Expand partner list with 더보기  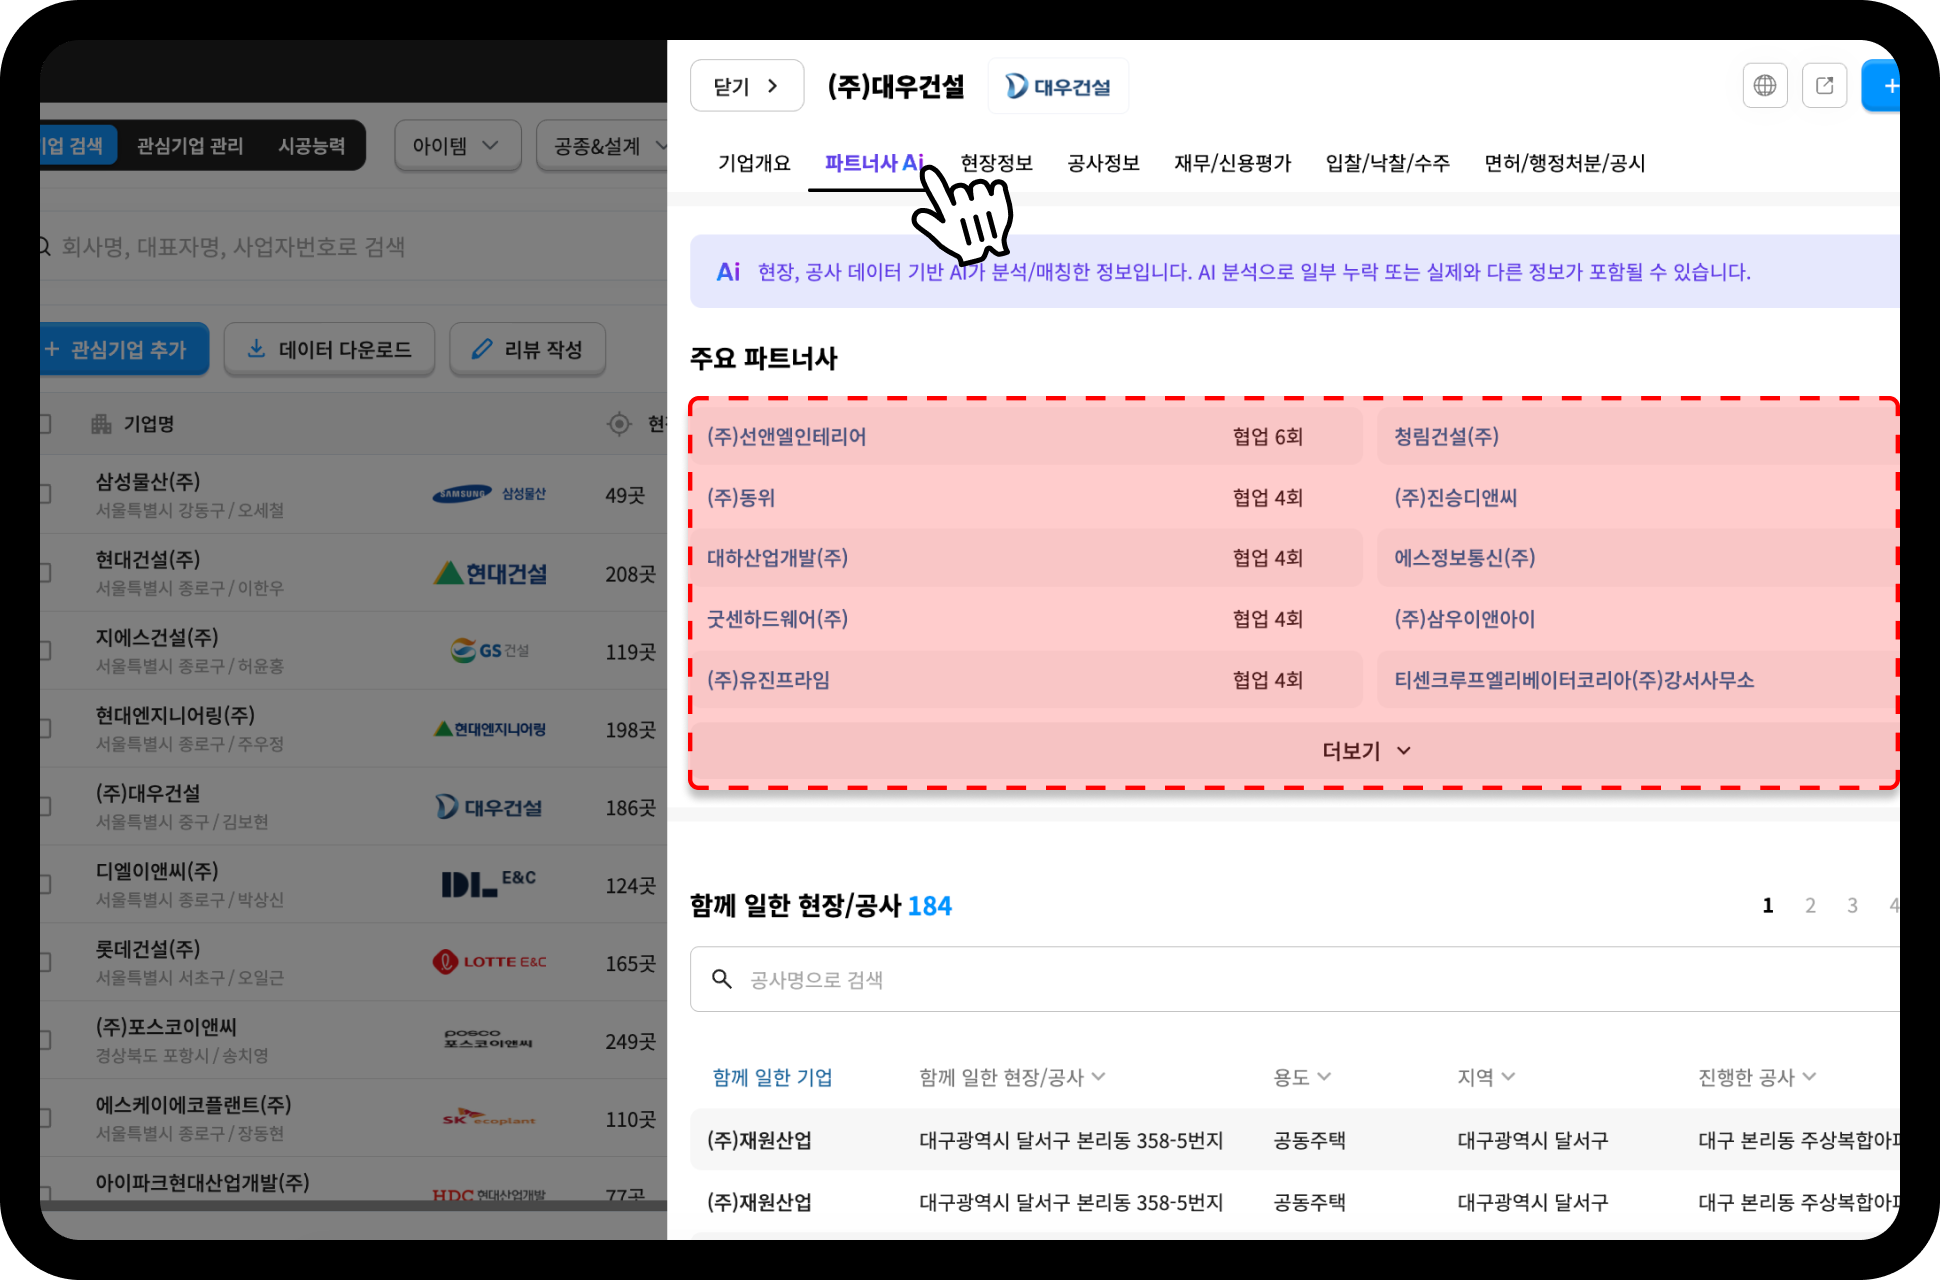(1365, 751)
